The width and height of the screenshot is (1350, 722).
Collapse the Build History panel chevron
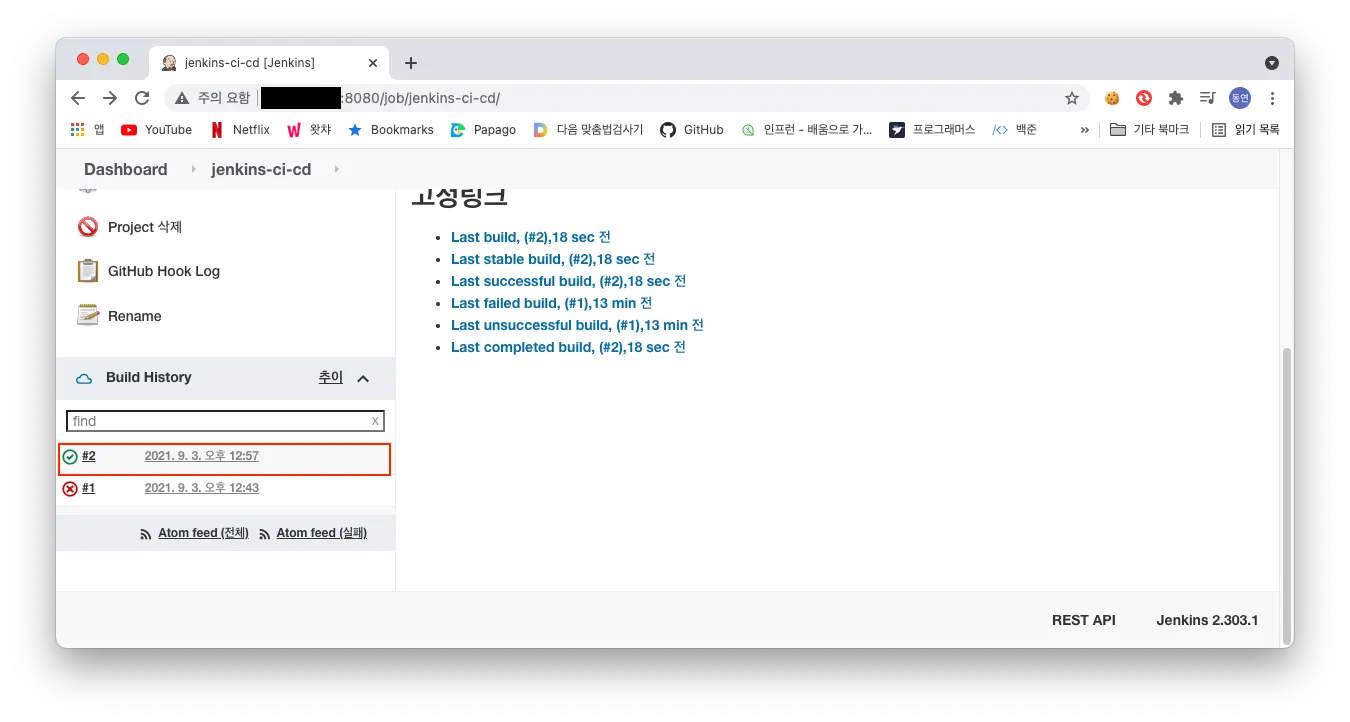(363, 378)
